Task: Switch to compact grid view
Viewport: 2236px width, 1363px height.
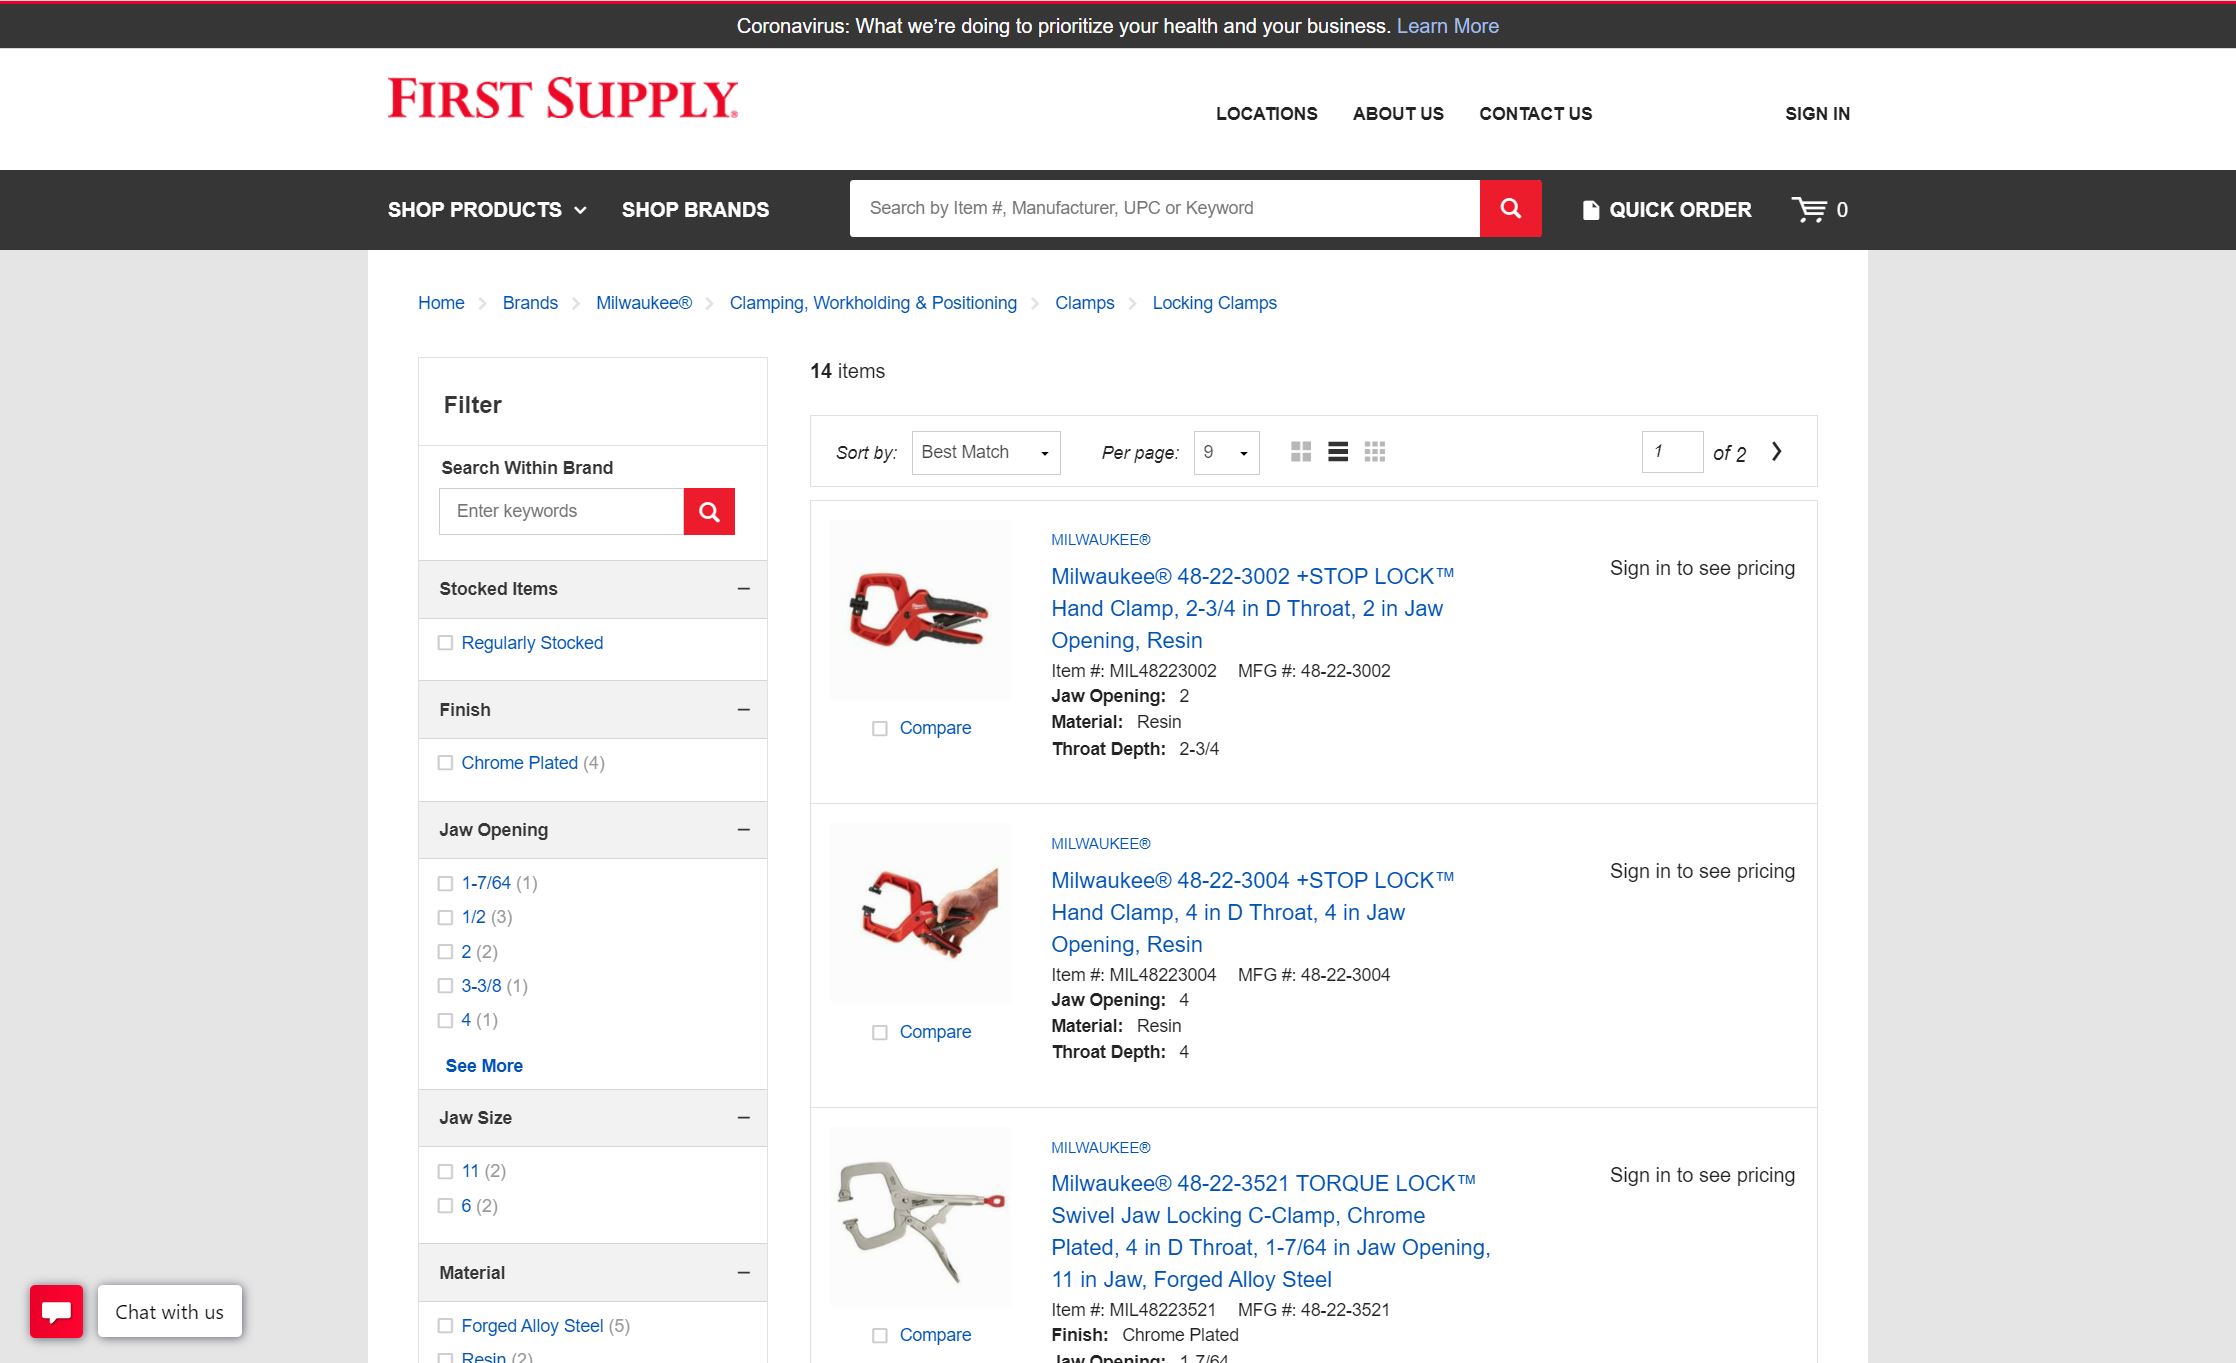Action: tap(1375, 452)
